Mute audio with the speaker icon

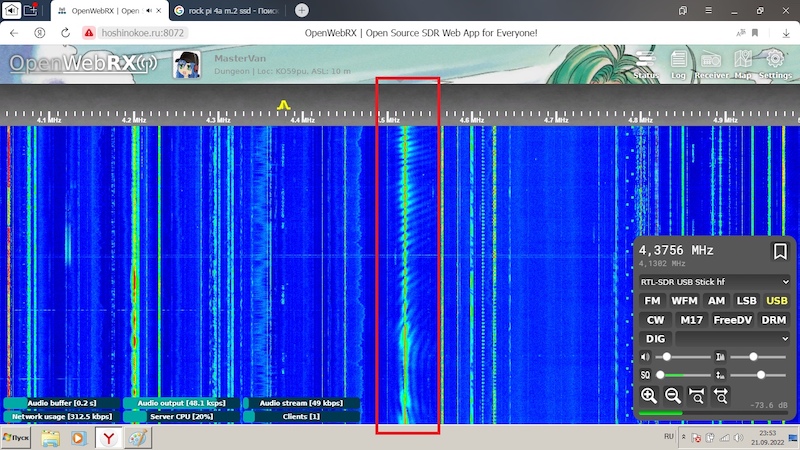click(x=645, y=357)
